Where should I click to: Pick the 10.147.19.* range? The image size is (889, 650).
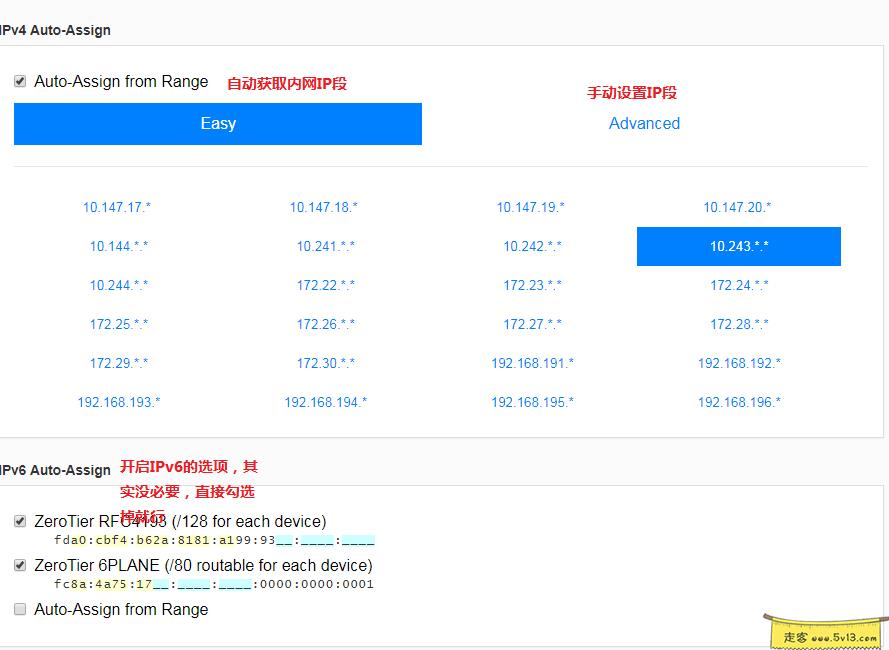(x=531, y=207)
